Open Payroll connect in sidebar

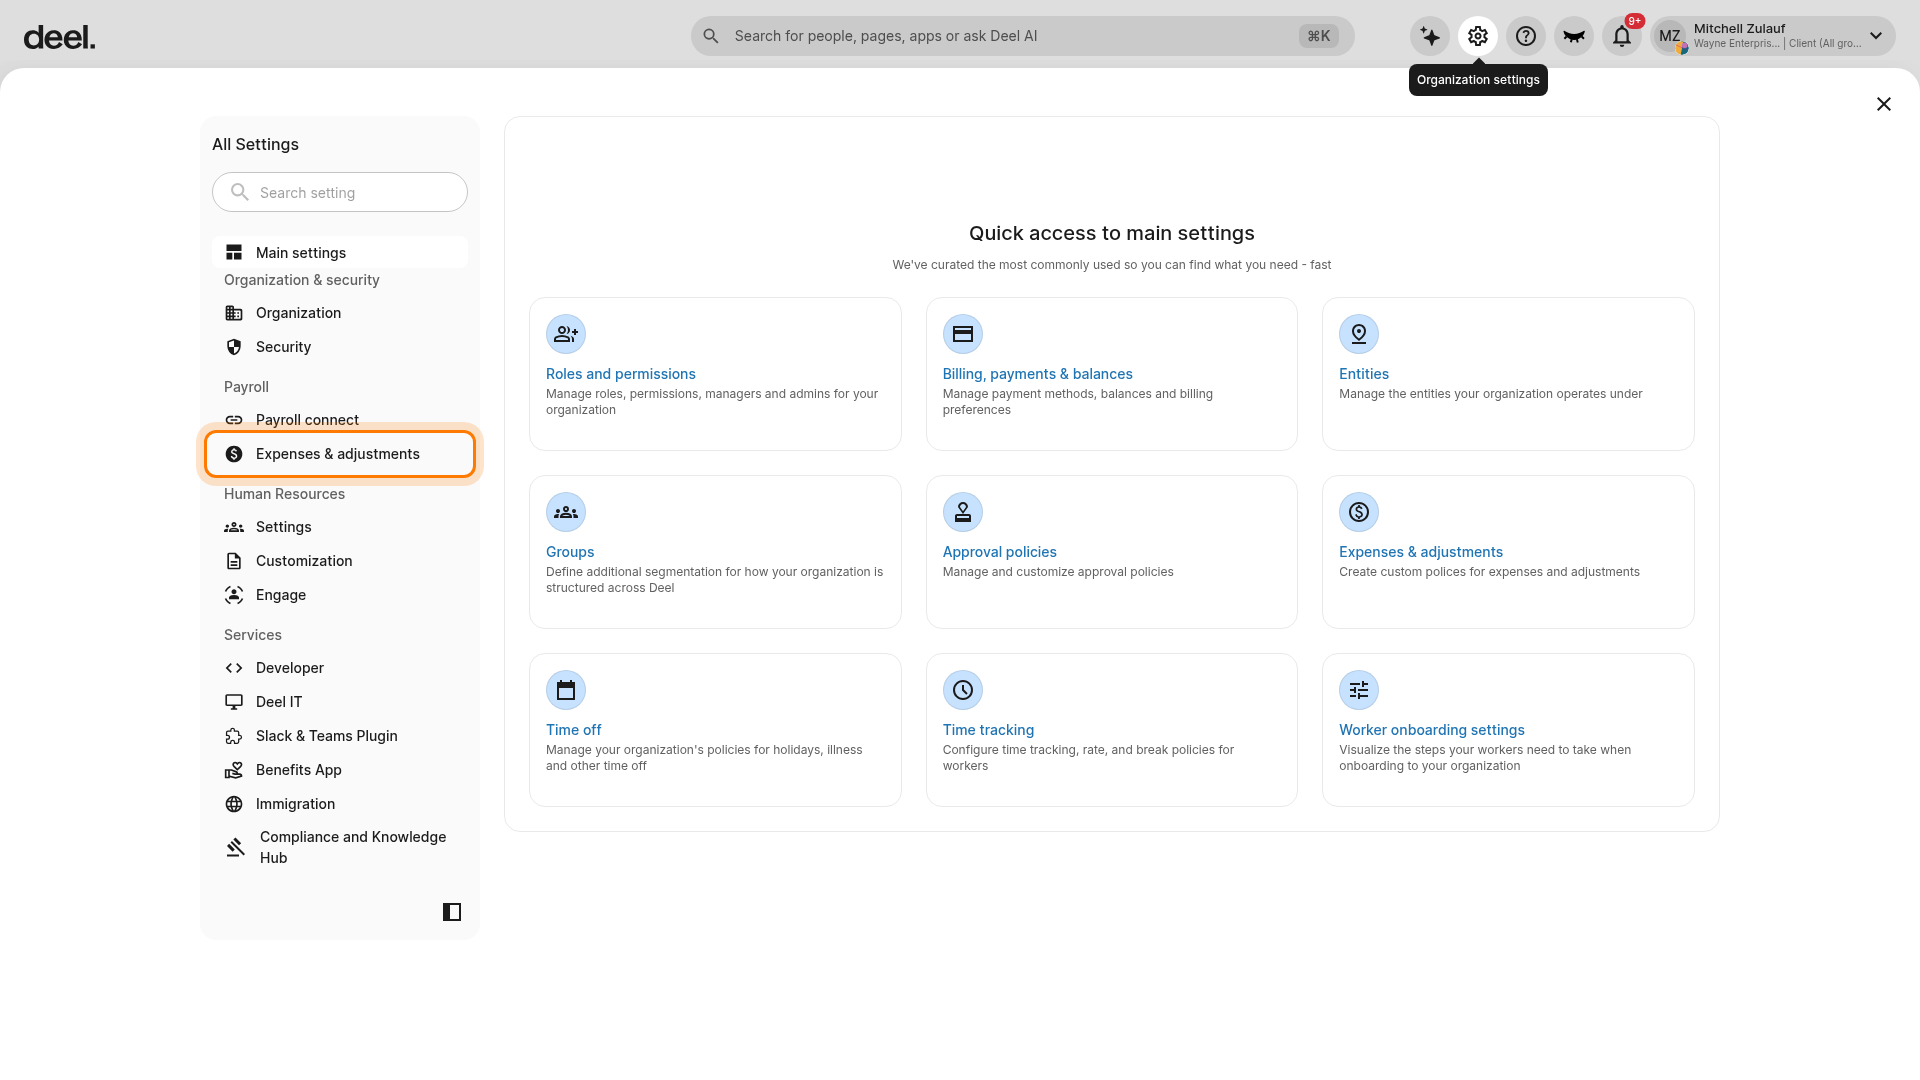tap(340, 420)
